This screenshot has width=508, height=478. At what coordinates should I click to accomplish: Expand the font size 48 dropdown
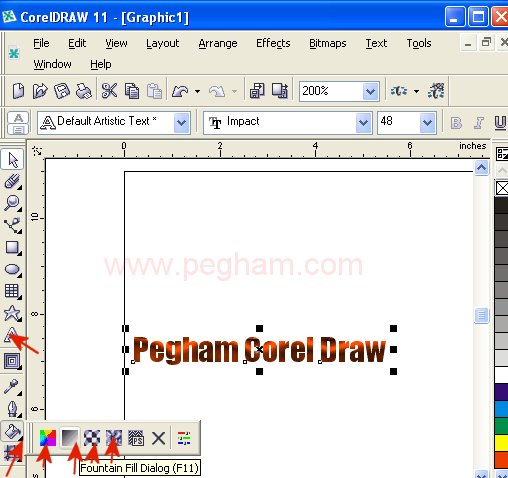coord(428,123)
